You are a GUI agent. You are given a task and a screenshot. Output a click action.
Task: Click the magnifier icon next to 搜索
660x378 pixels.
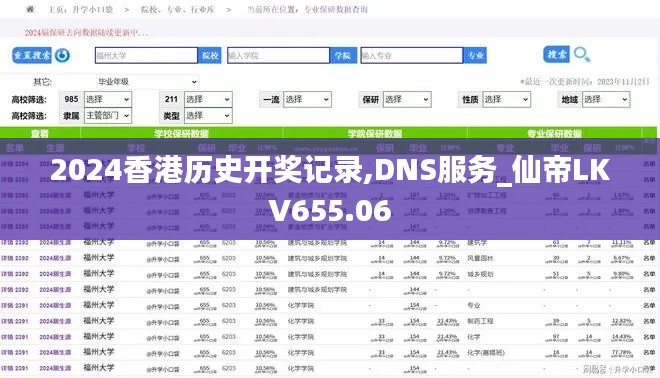coord(582,55)
